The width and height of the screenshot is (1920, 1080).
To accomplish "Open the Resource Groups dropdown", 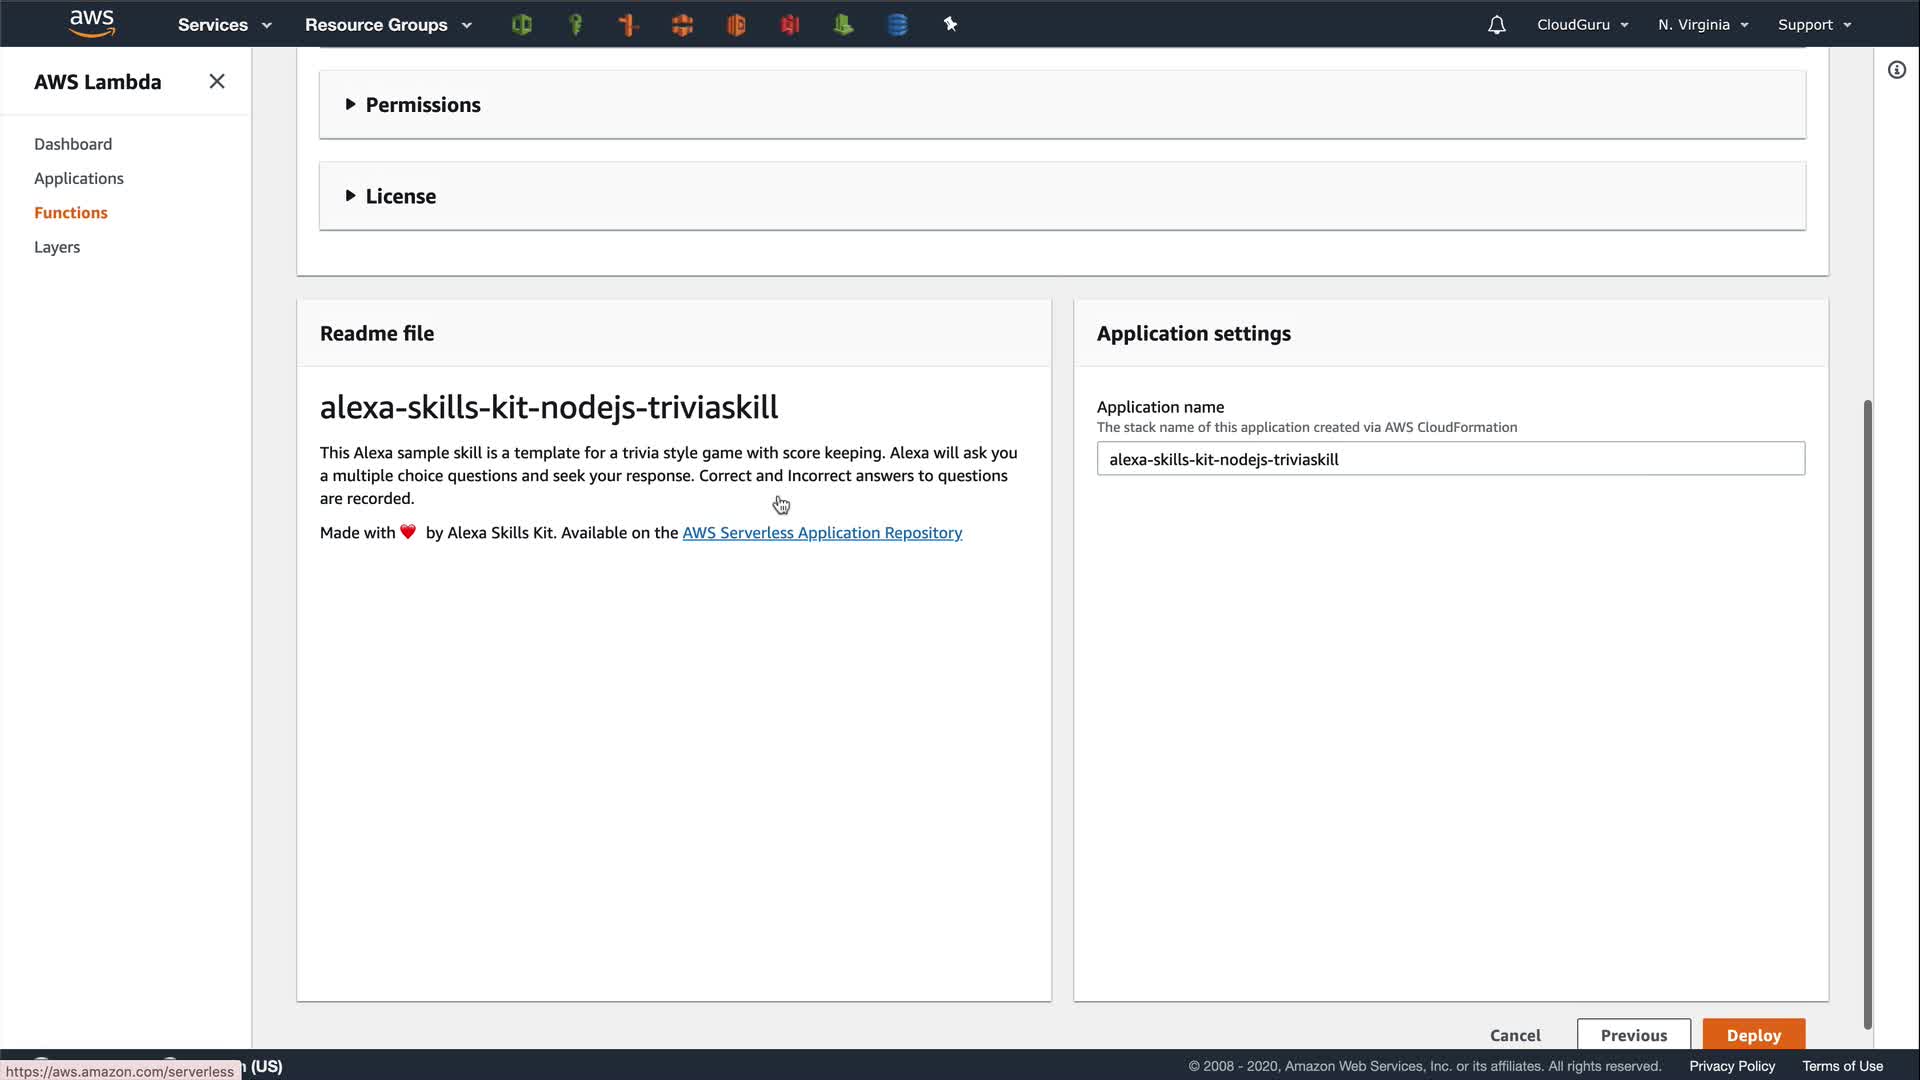I will (388, 25).
